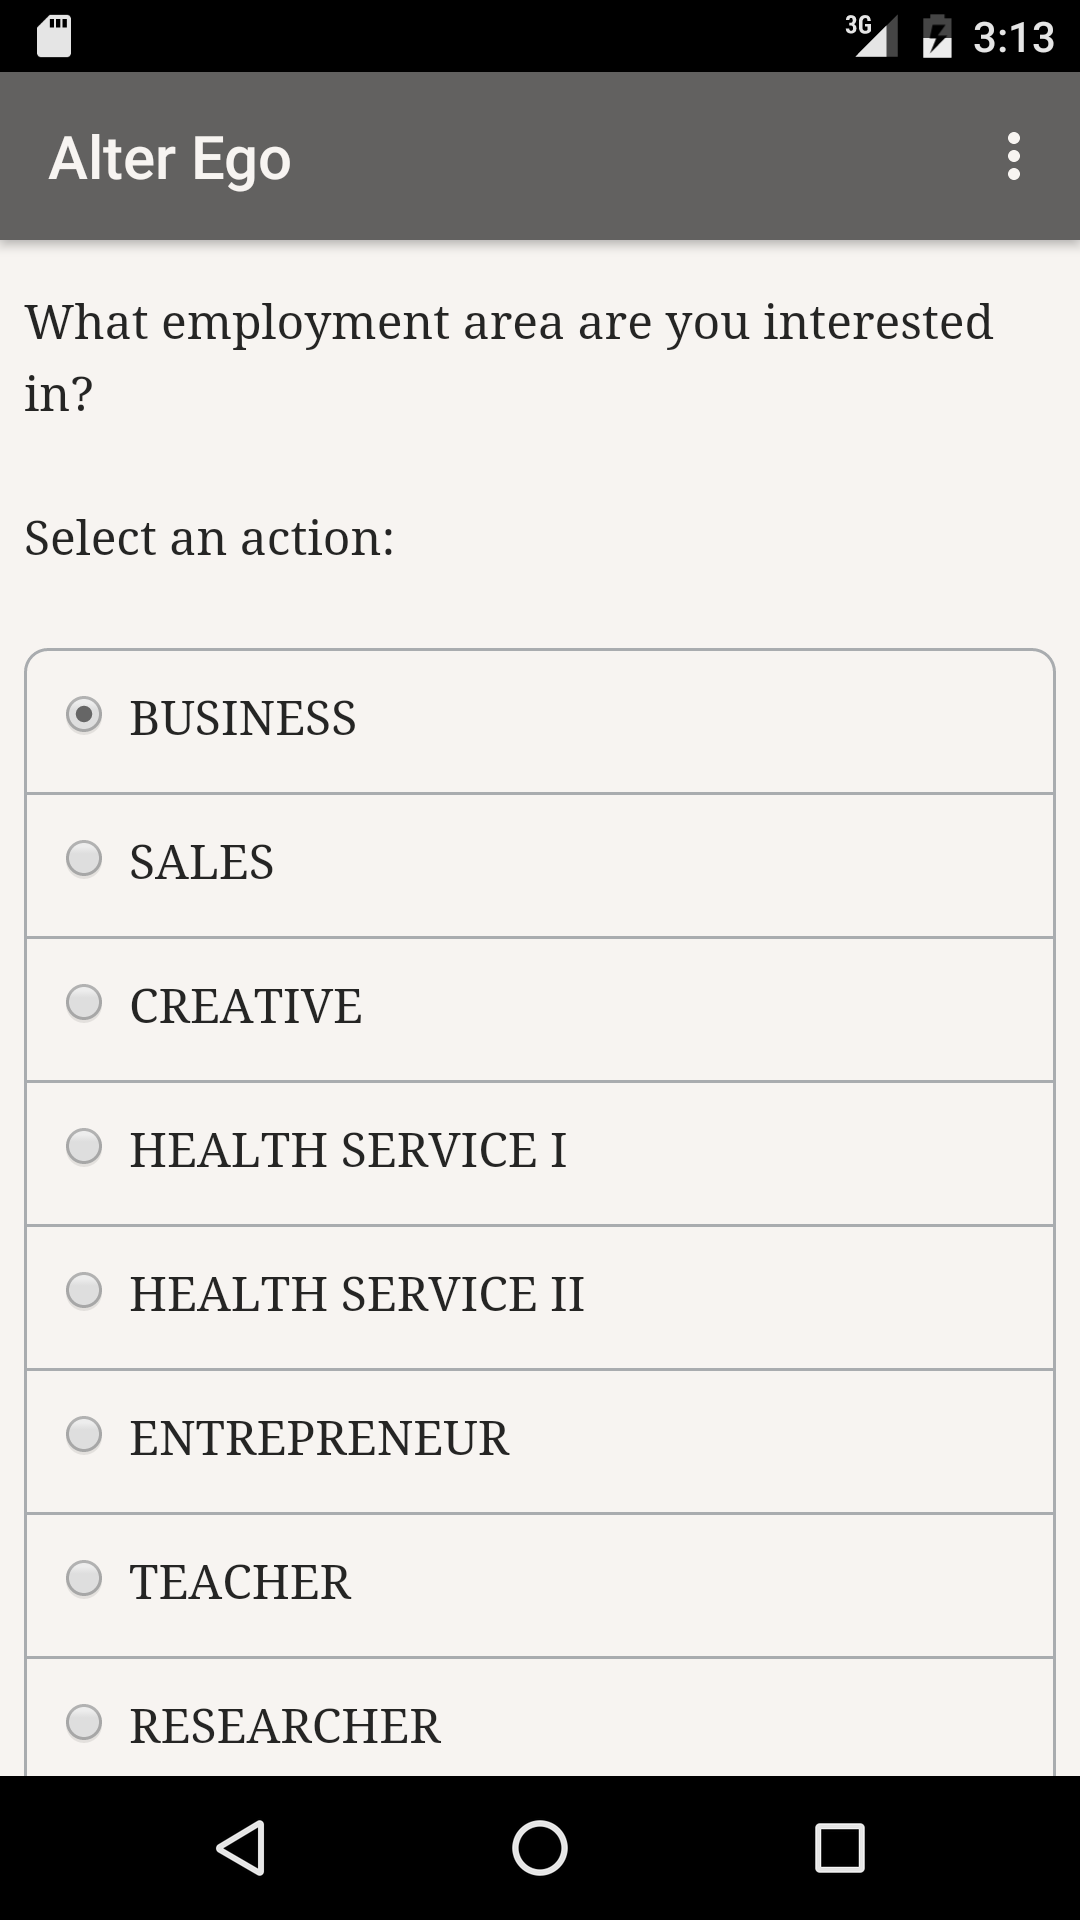
Task: Tap the 3G signal strength icon
Action: (872, 36)
